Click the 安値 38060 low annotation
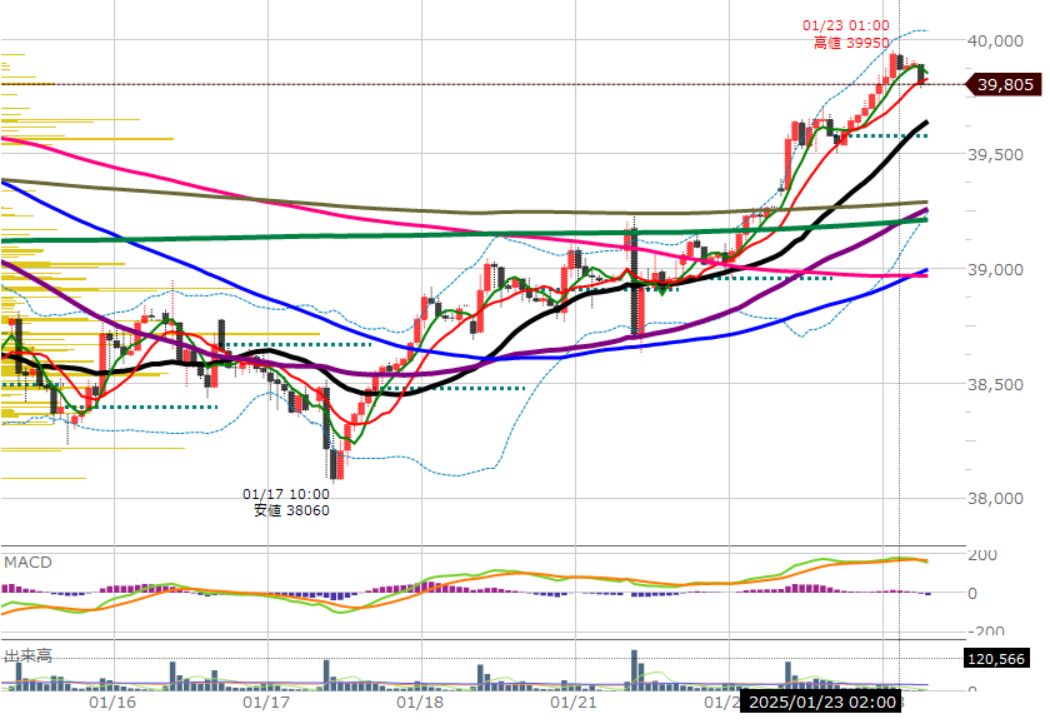 point(292,511)
